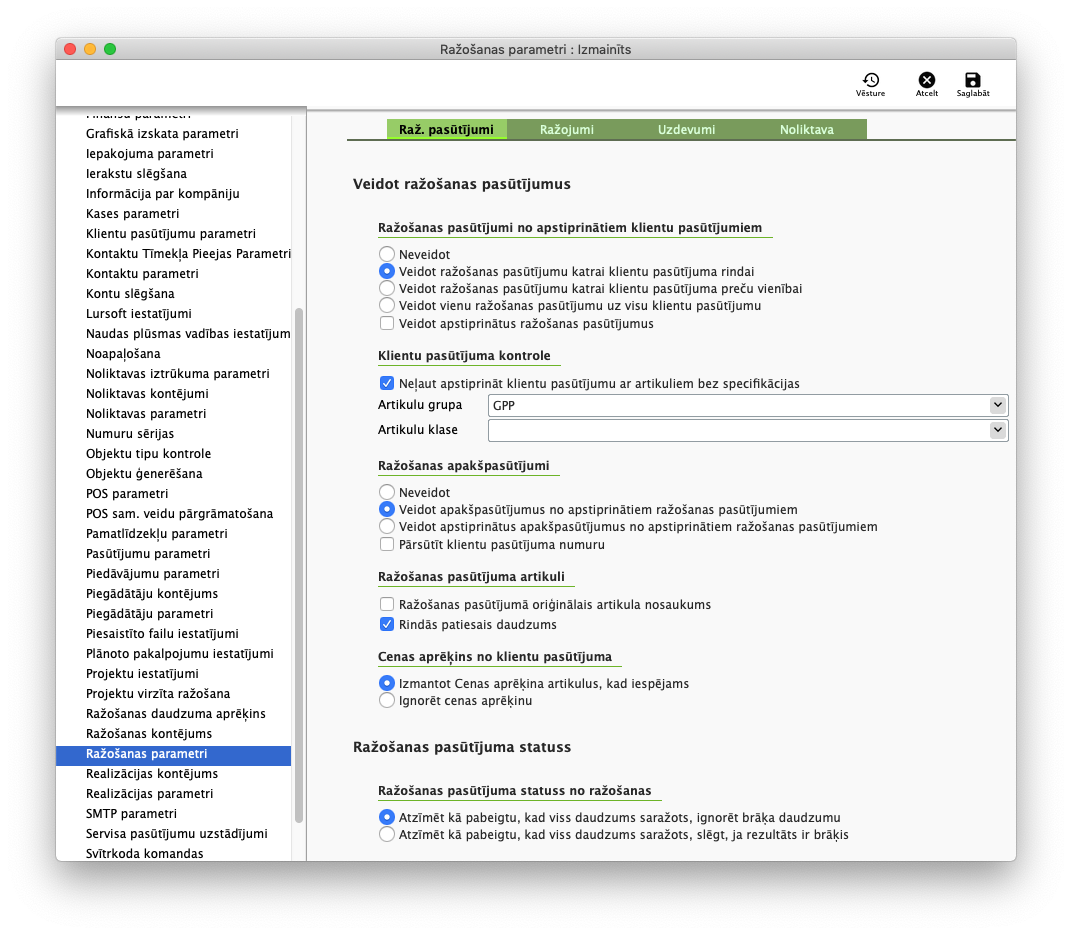Select SMTP parametri from the list
This screenshot has height=935, width=1072.
point(131,814)
